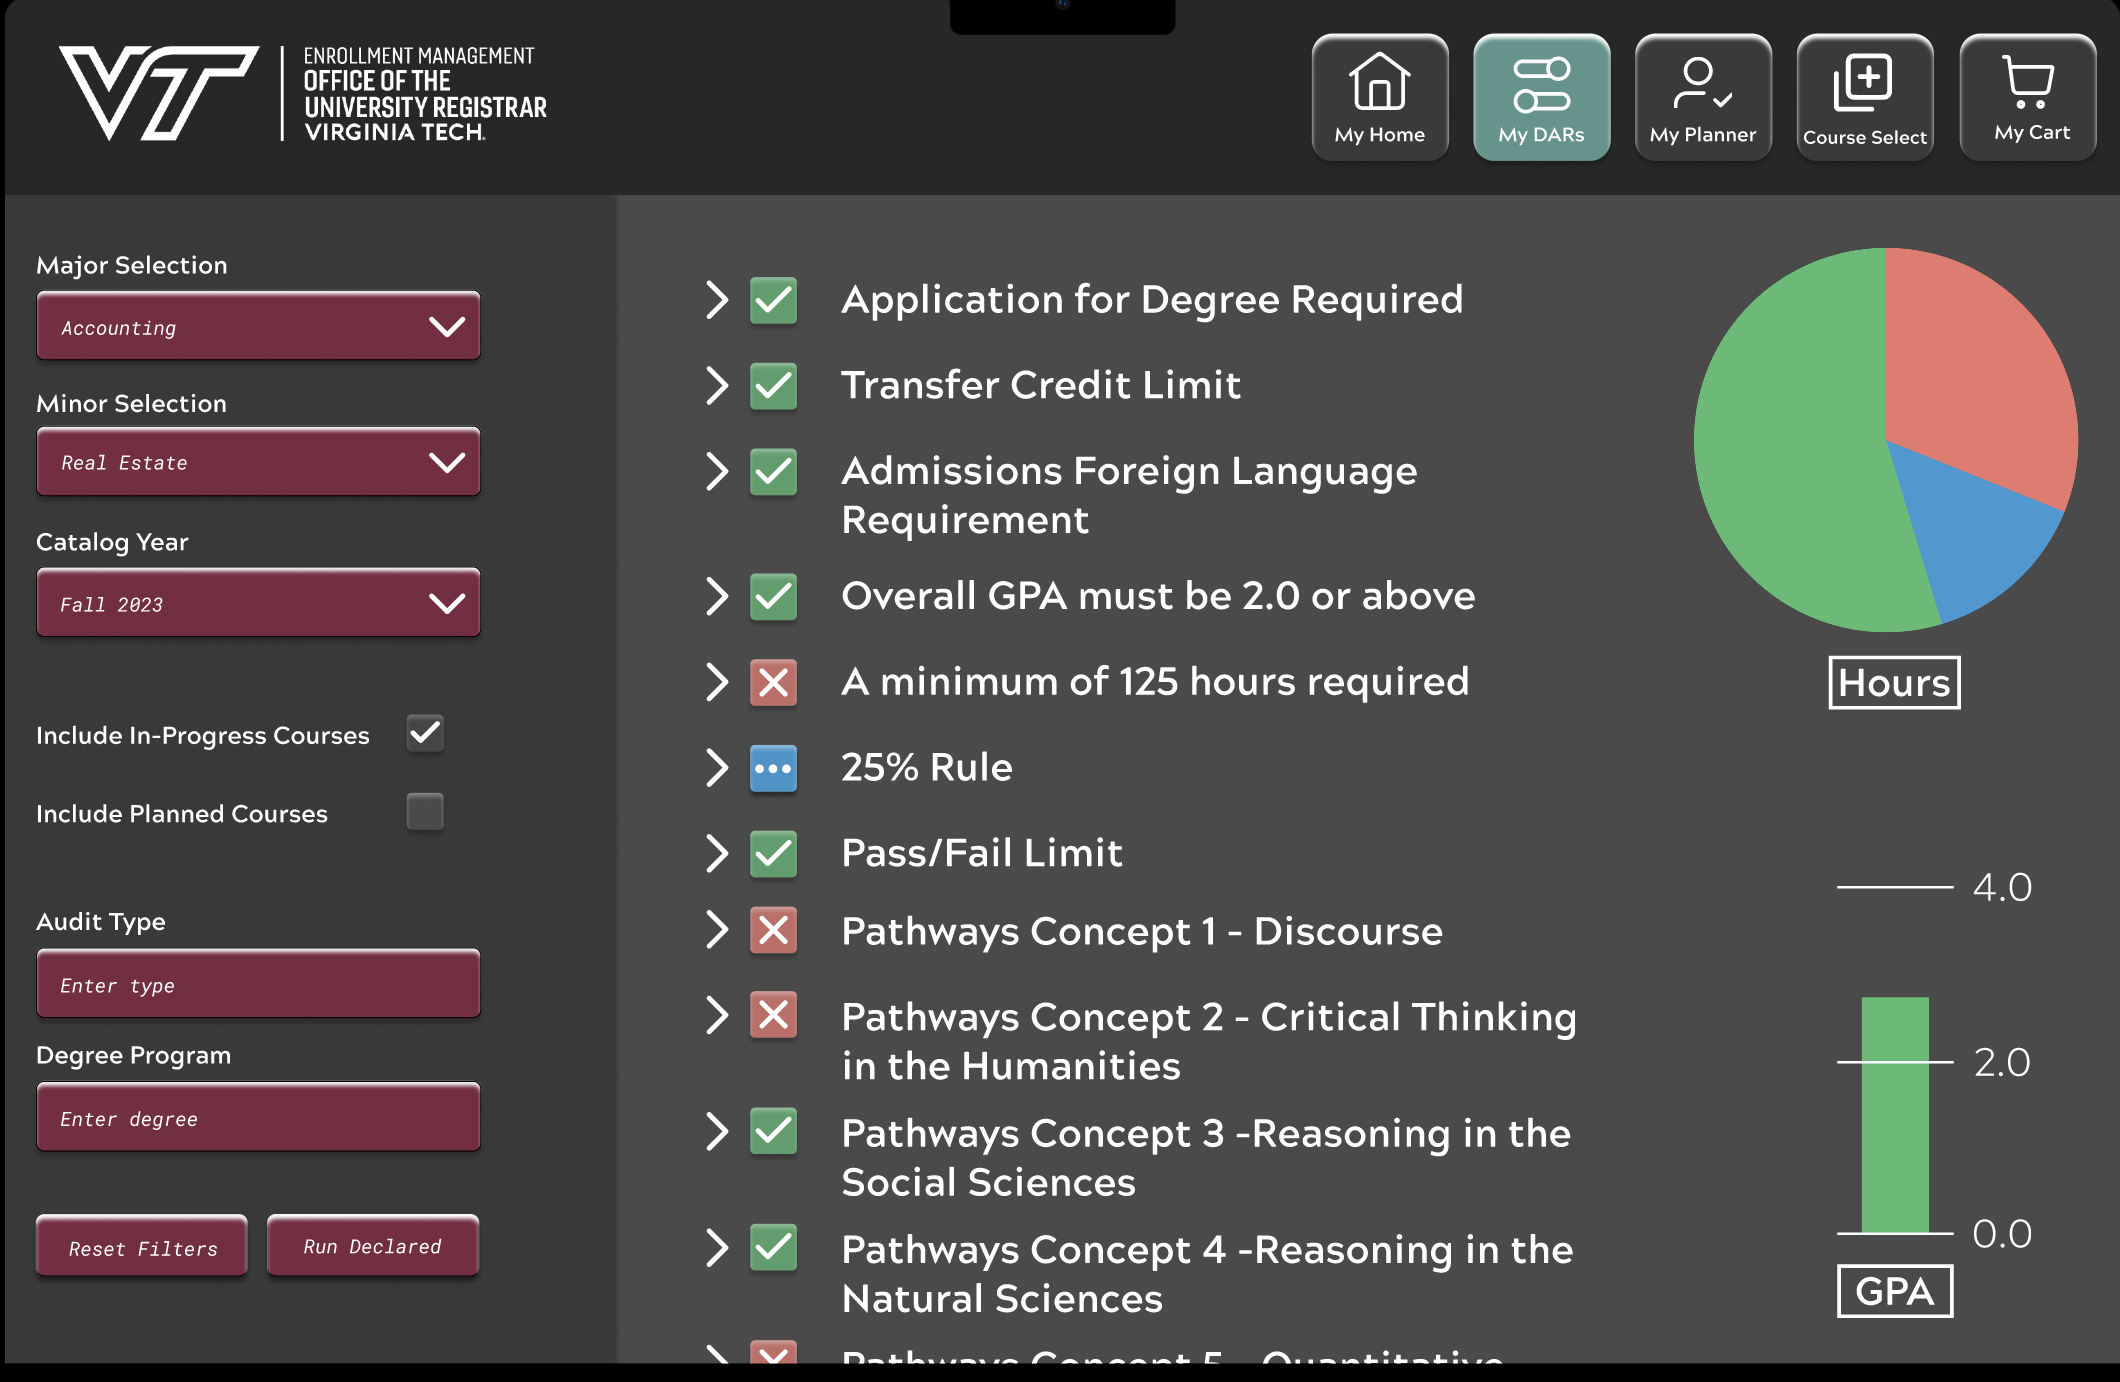Click the Virginia Tech VT logo
Image resolution: width=2120 pixels, height=1382 pixels.
point(160,92)
